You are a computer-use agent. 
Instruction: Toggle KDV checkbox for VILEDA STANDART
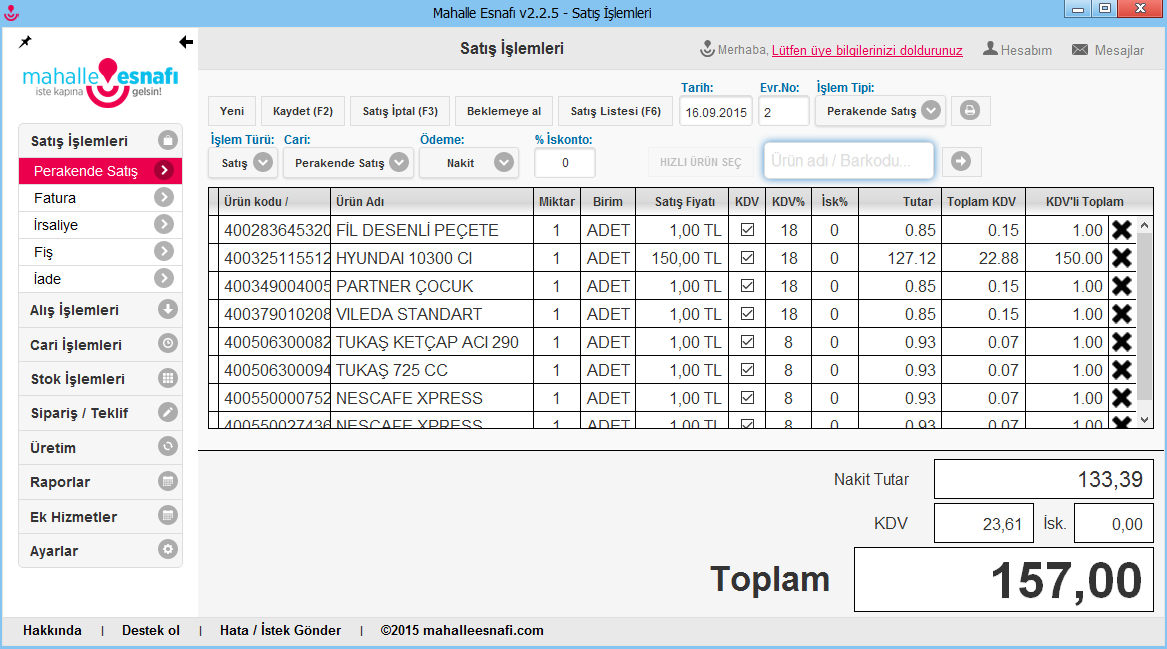747,314
